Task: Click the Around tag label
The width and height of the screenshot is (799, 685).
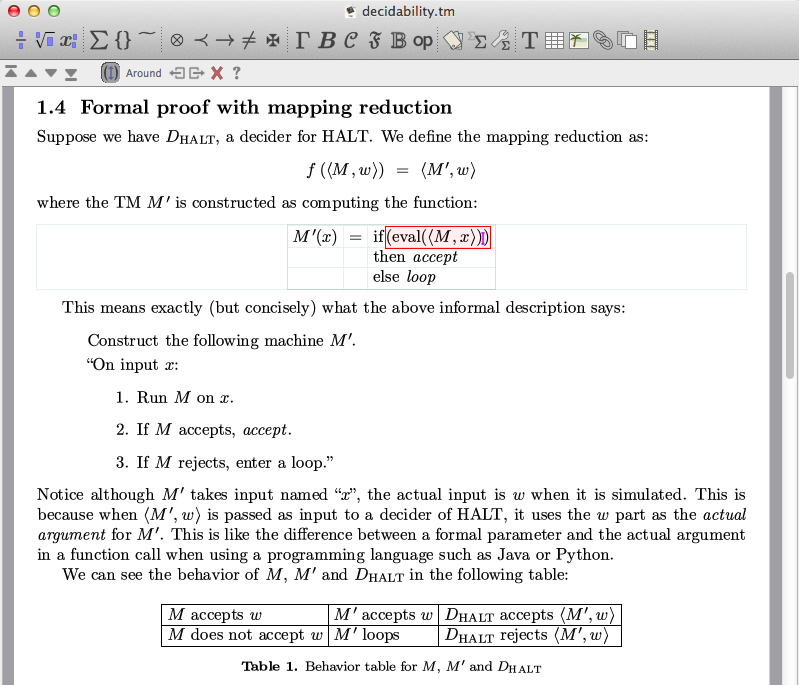Action: pos(143,73)
